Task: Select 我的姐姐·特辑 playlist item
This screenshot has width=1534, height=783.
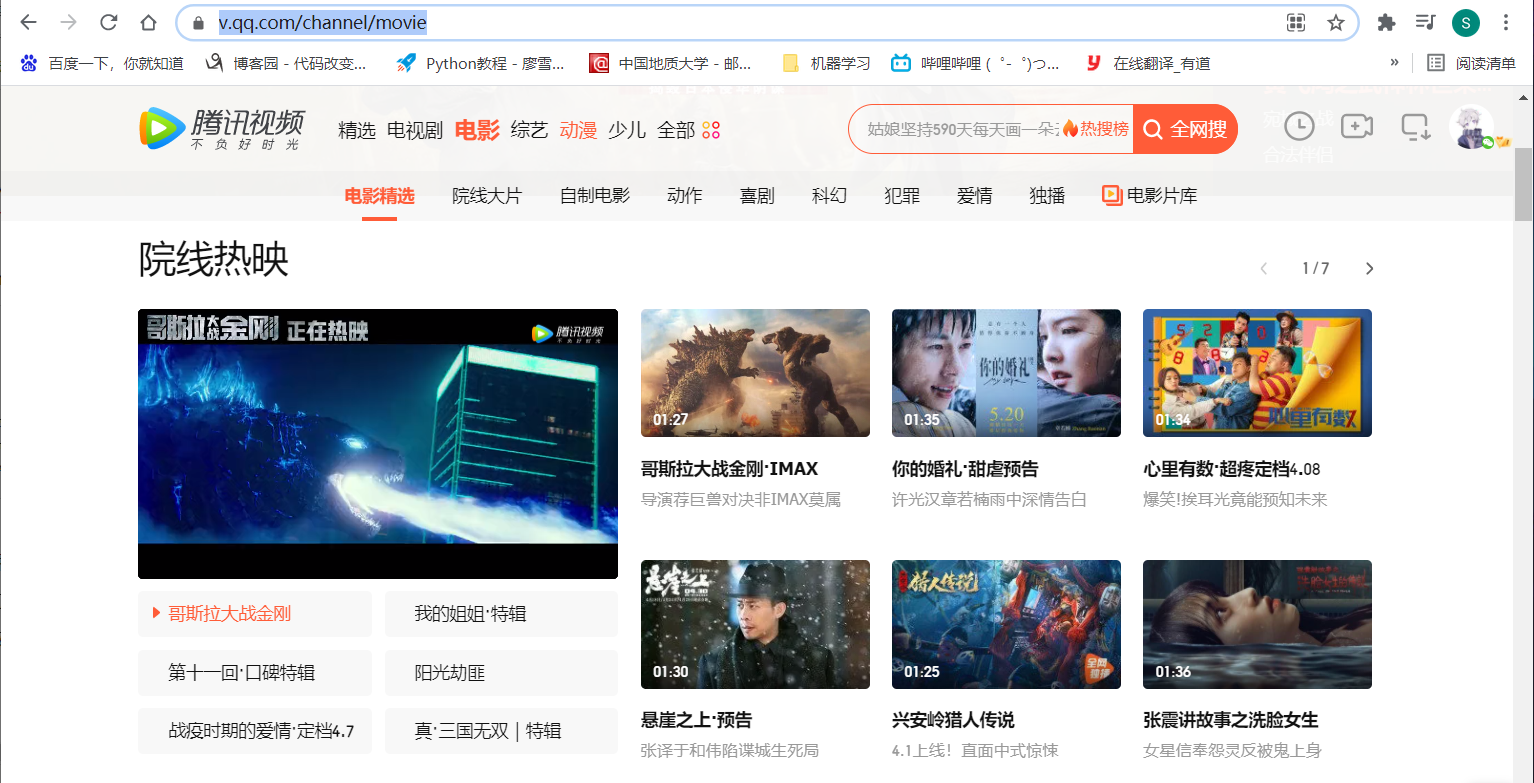Action: tap(501, 613)
